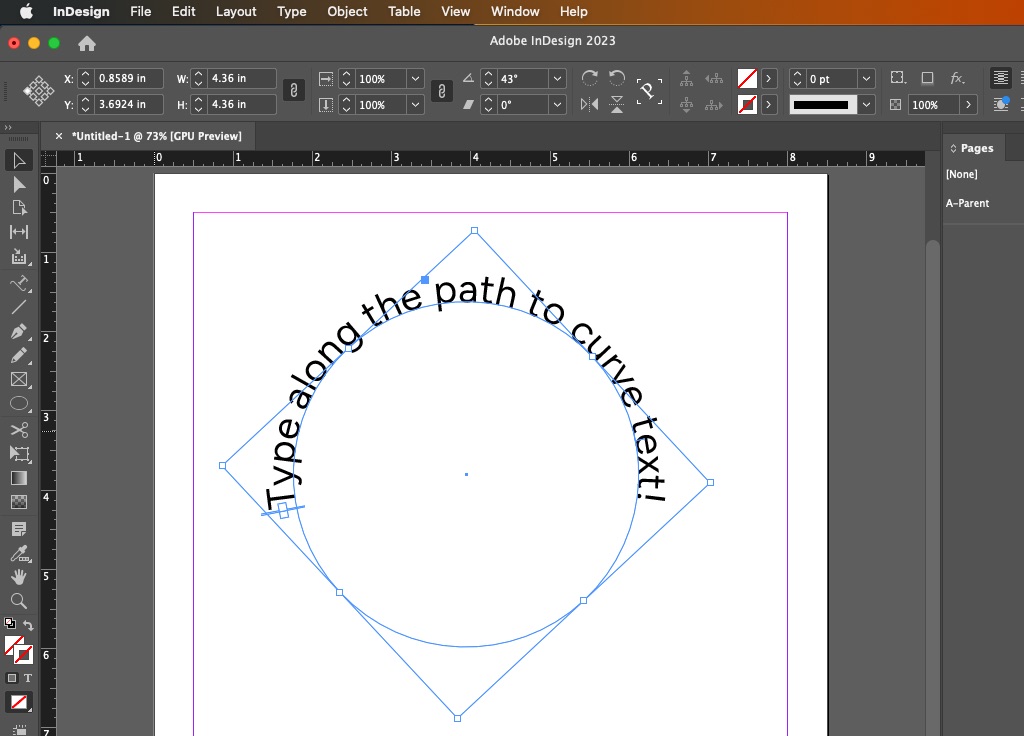Swap fill and stroke arrow
Image resolution: width=1024 pixels, height=736 pixels.
click(28, 625)
